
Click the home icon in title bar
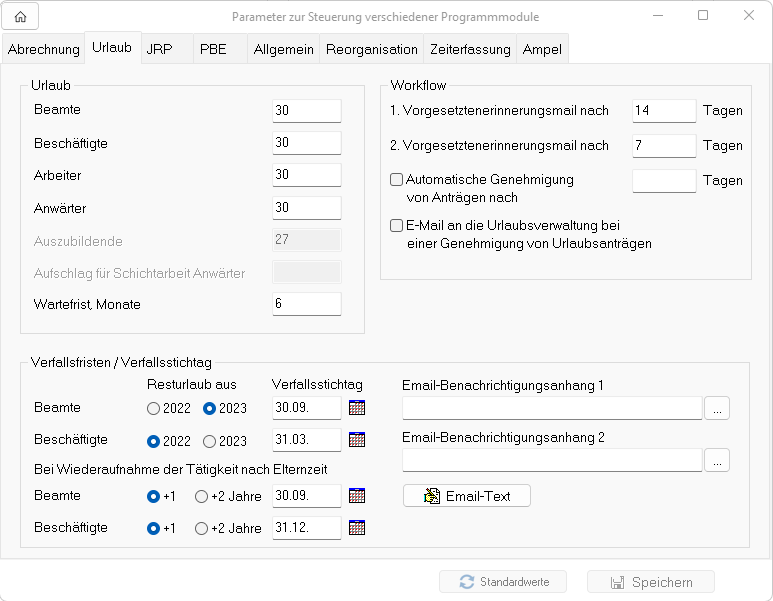click(x=20, y=16)
